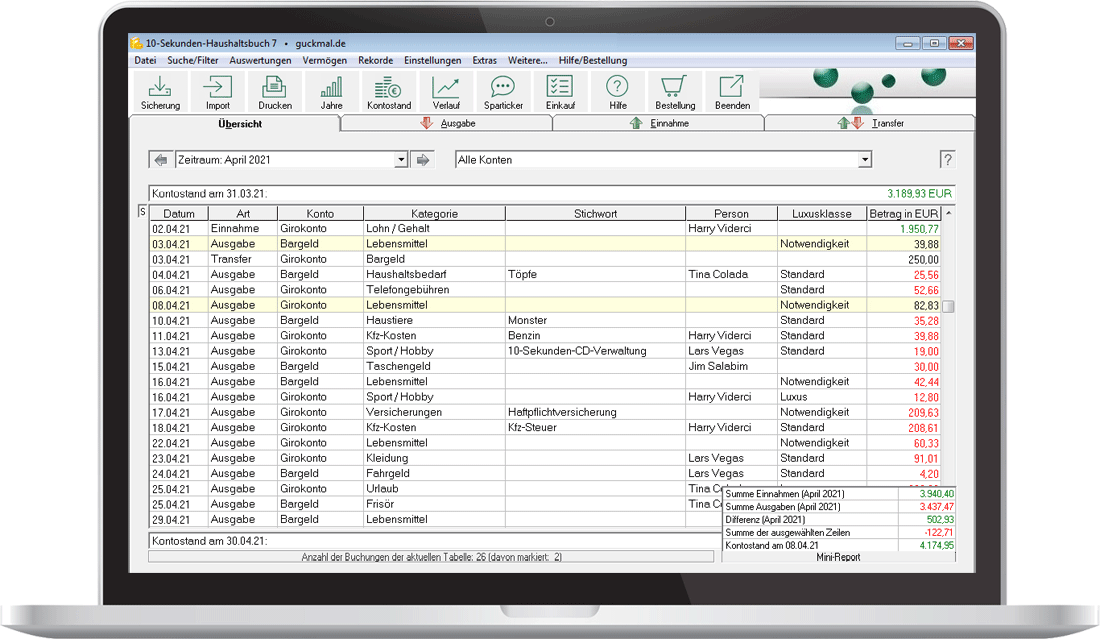Screen dimensions: 1100x639
Task: Sort by the Stichwort column header
Action: tap(595, 213)
